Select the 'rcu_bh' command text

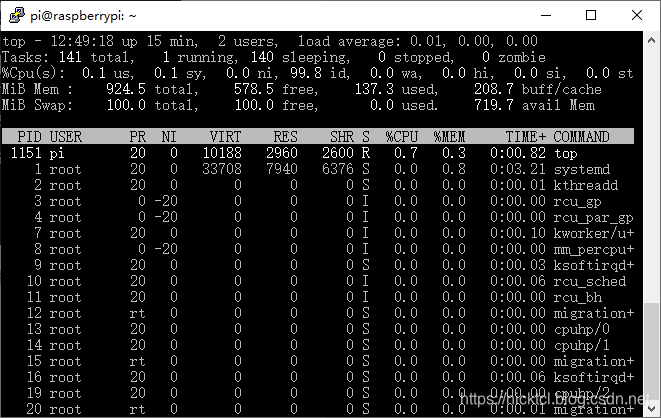click(578, 297)
